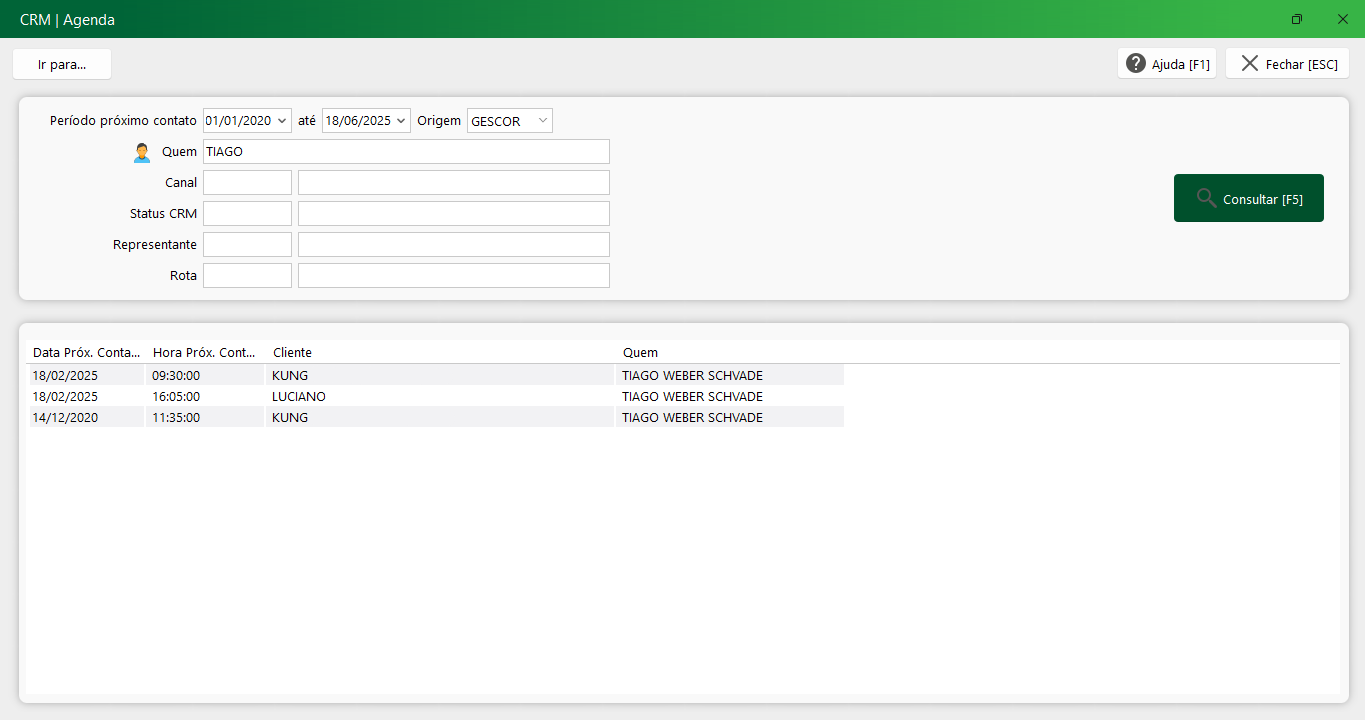Open the start date dropdown 01/01/2020
1365x720 pixels.
(282, 121)
